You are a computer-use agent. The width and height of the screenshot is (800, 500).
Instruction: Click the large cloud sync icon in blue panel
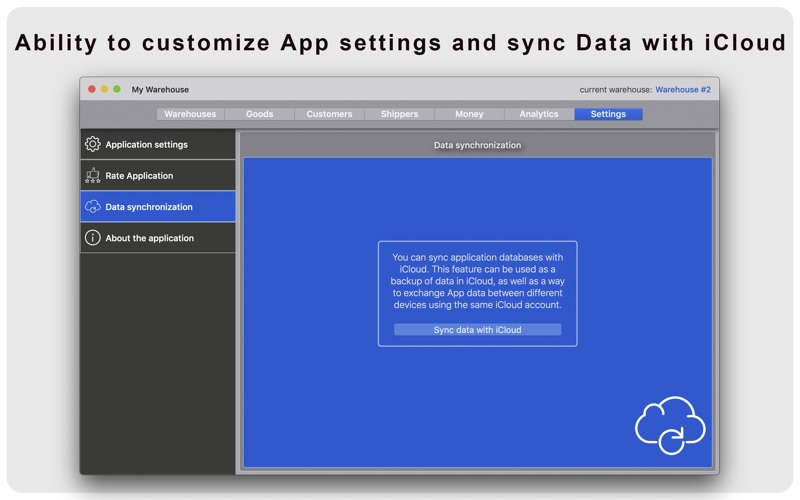(670, 425)
